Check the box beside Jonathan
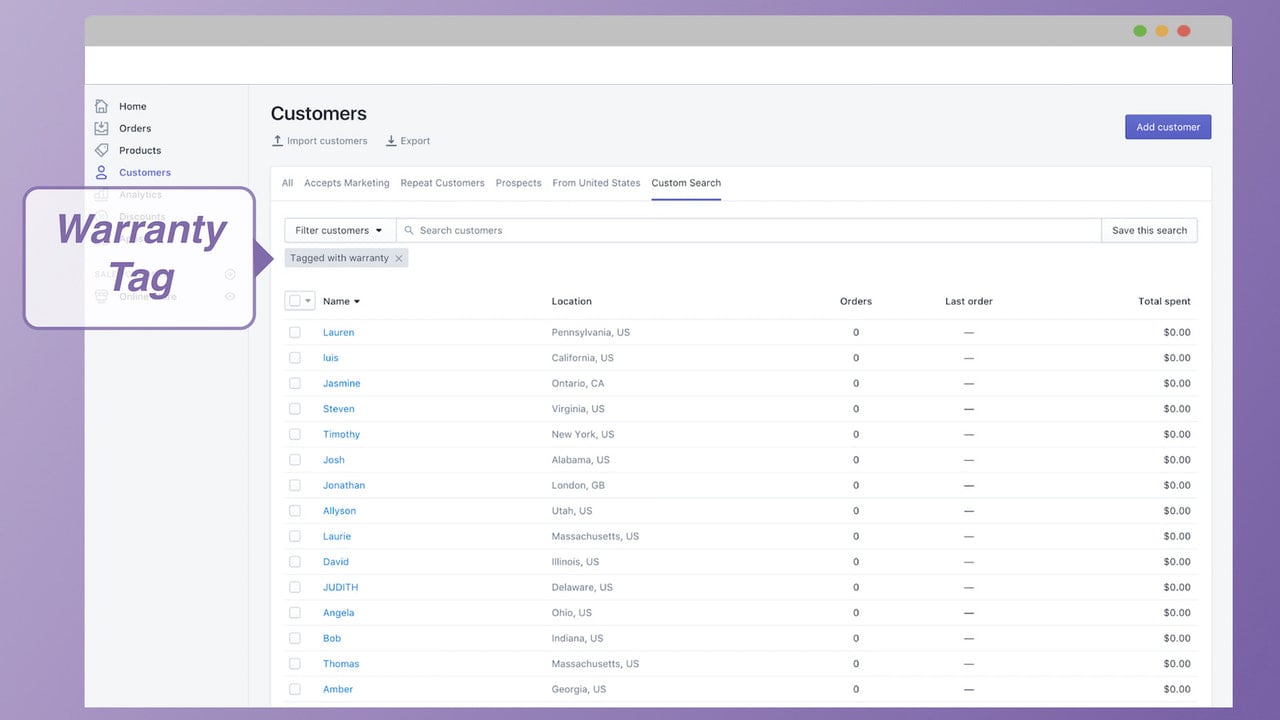This screenshot has width=1280, height=720. [x=295, y=485]
